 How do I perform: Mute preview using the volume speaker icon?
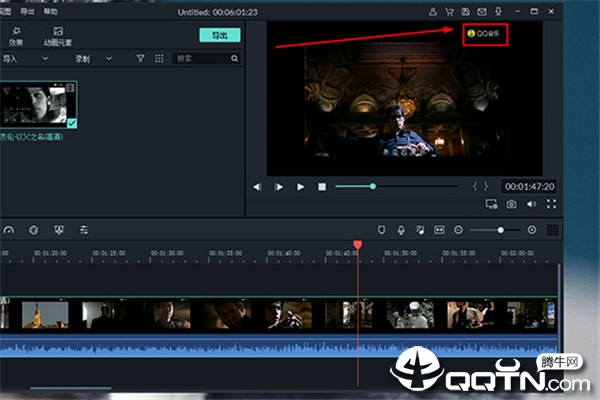[531, 204]
